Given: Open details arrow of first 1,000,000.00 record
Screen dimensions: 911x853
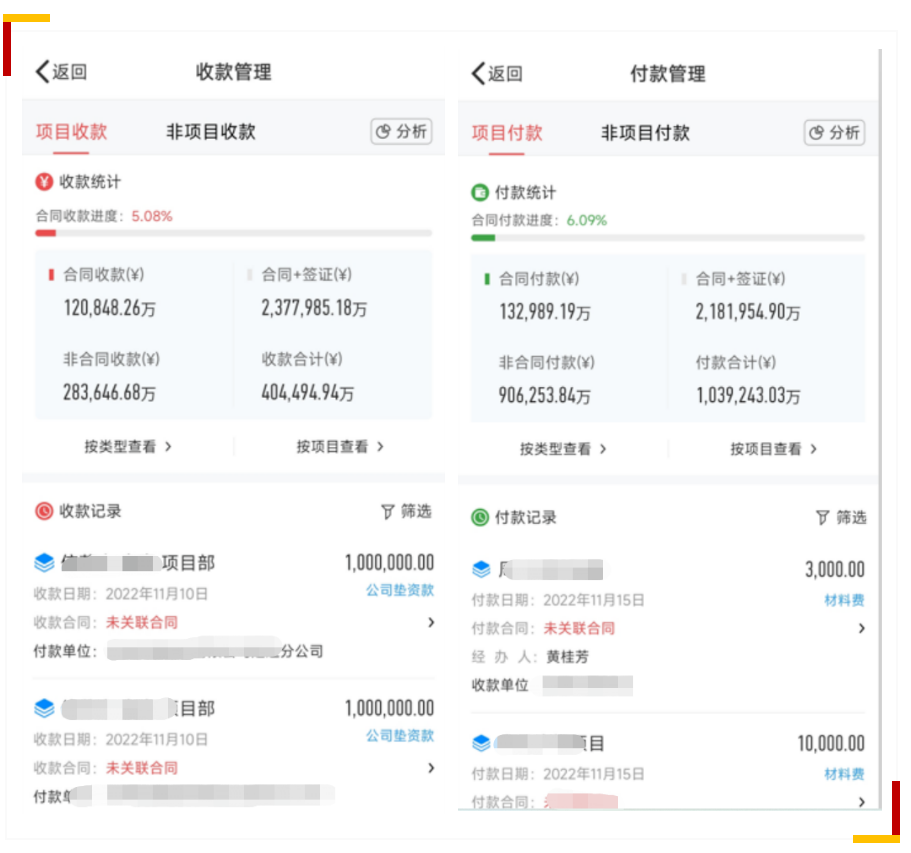Looking at the screenshot, I should 431,622.
